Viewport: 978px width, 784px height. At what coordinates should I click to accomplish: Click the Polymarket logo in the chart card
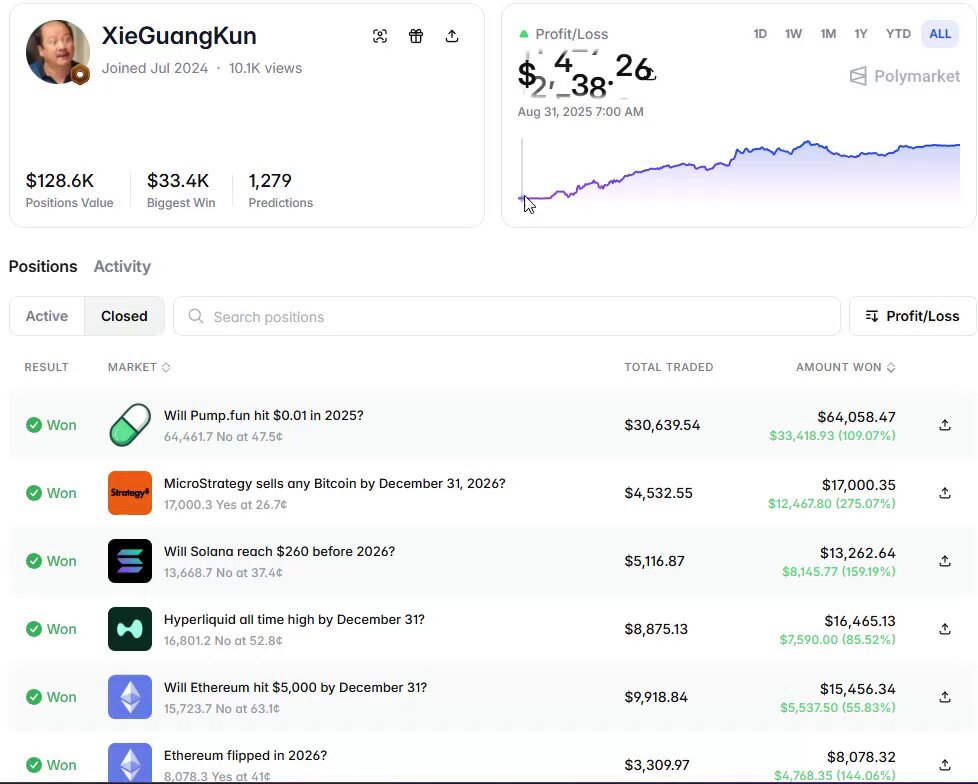pyautogui.click(x=905, y=76)
